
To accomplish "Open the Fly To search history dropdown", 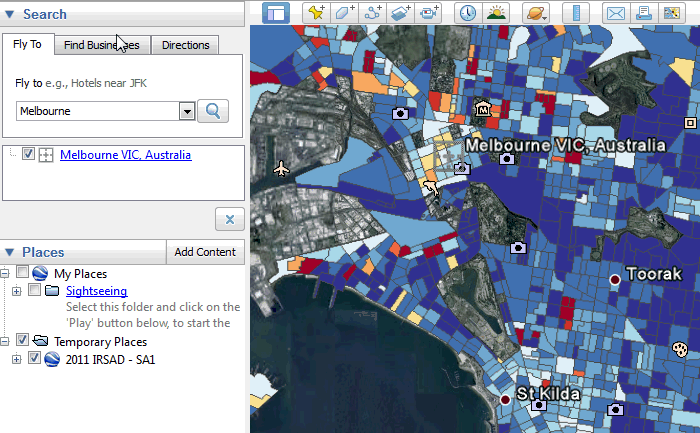I will (186, 111).
